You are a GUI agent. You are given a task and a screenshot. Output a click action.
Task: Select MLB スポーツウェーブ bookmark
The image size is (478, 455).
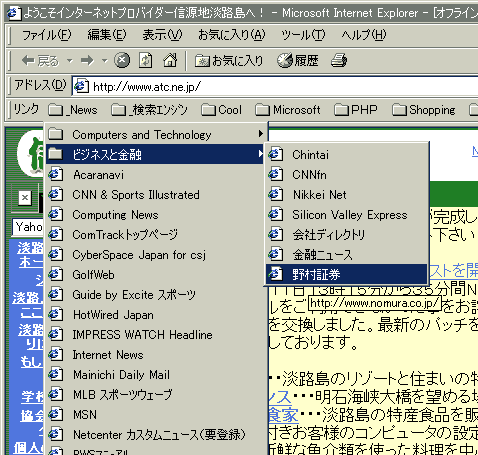click(x=156, y=395)
